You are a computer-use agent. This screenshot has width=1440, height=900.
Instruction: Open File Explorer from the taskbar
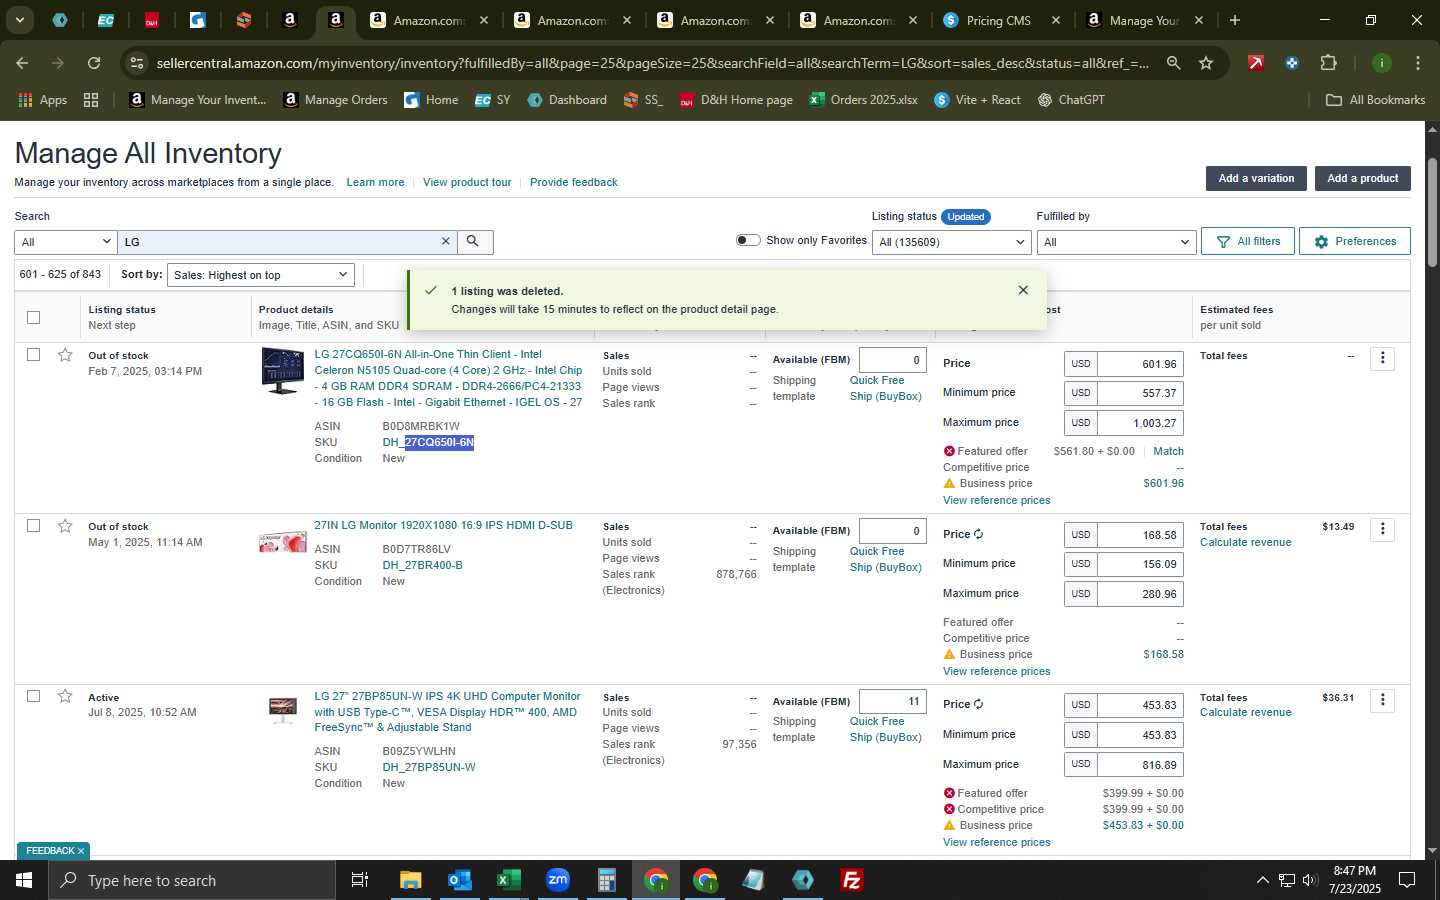point(410,880)
